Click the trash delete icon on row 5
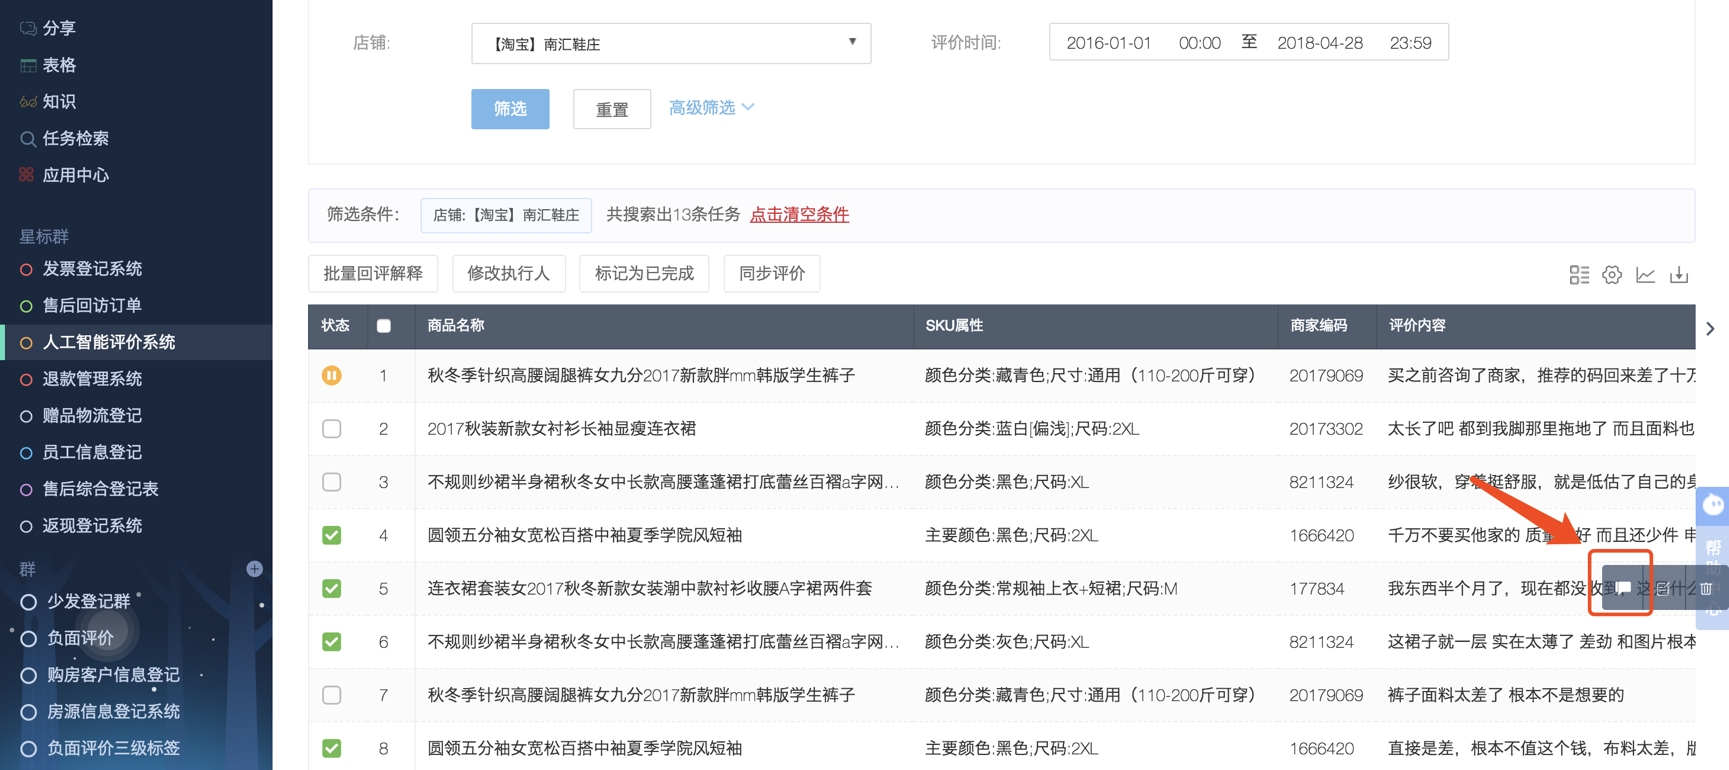This screenshot has width=1729, height=770. (x=1706, y=588)
